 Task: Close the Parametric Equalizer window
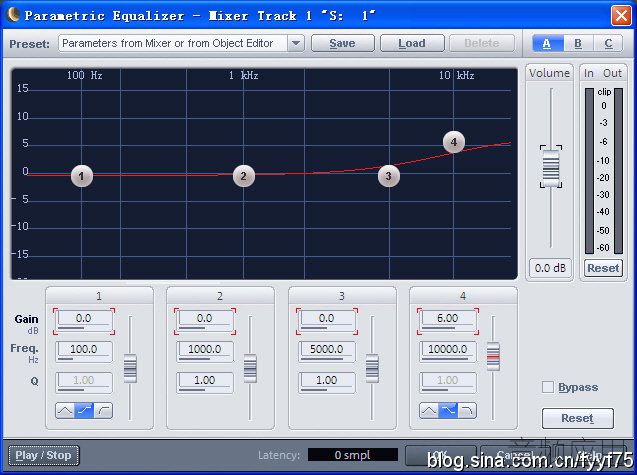(x=621, y=15)
